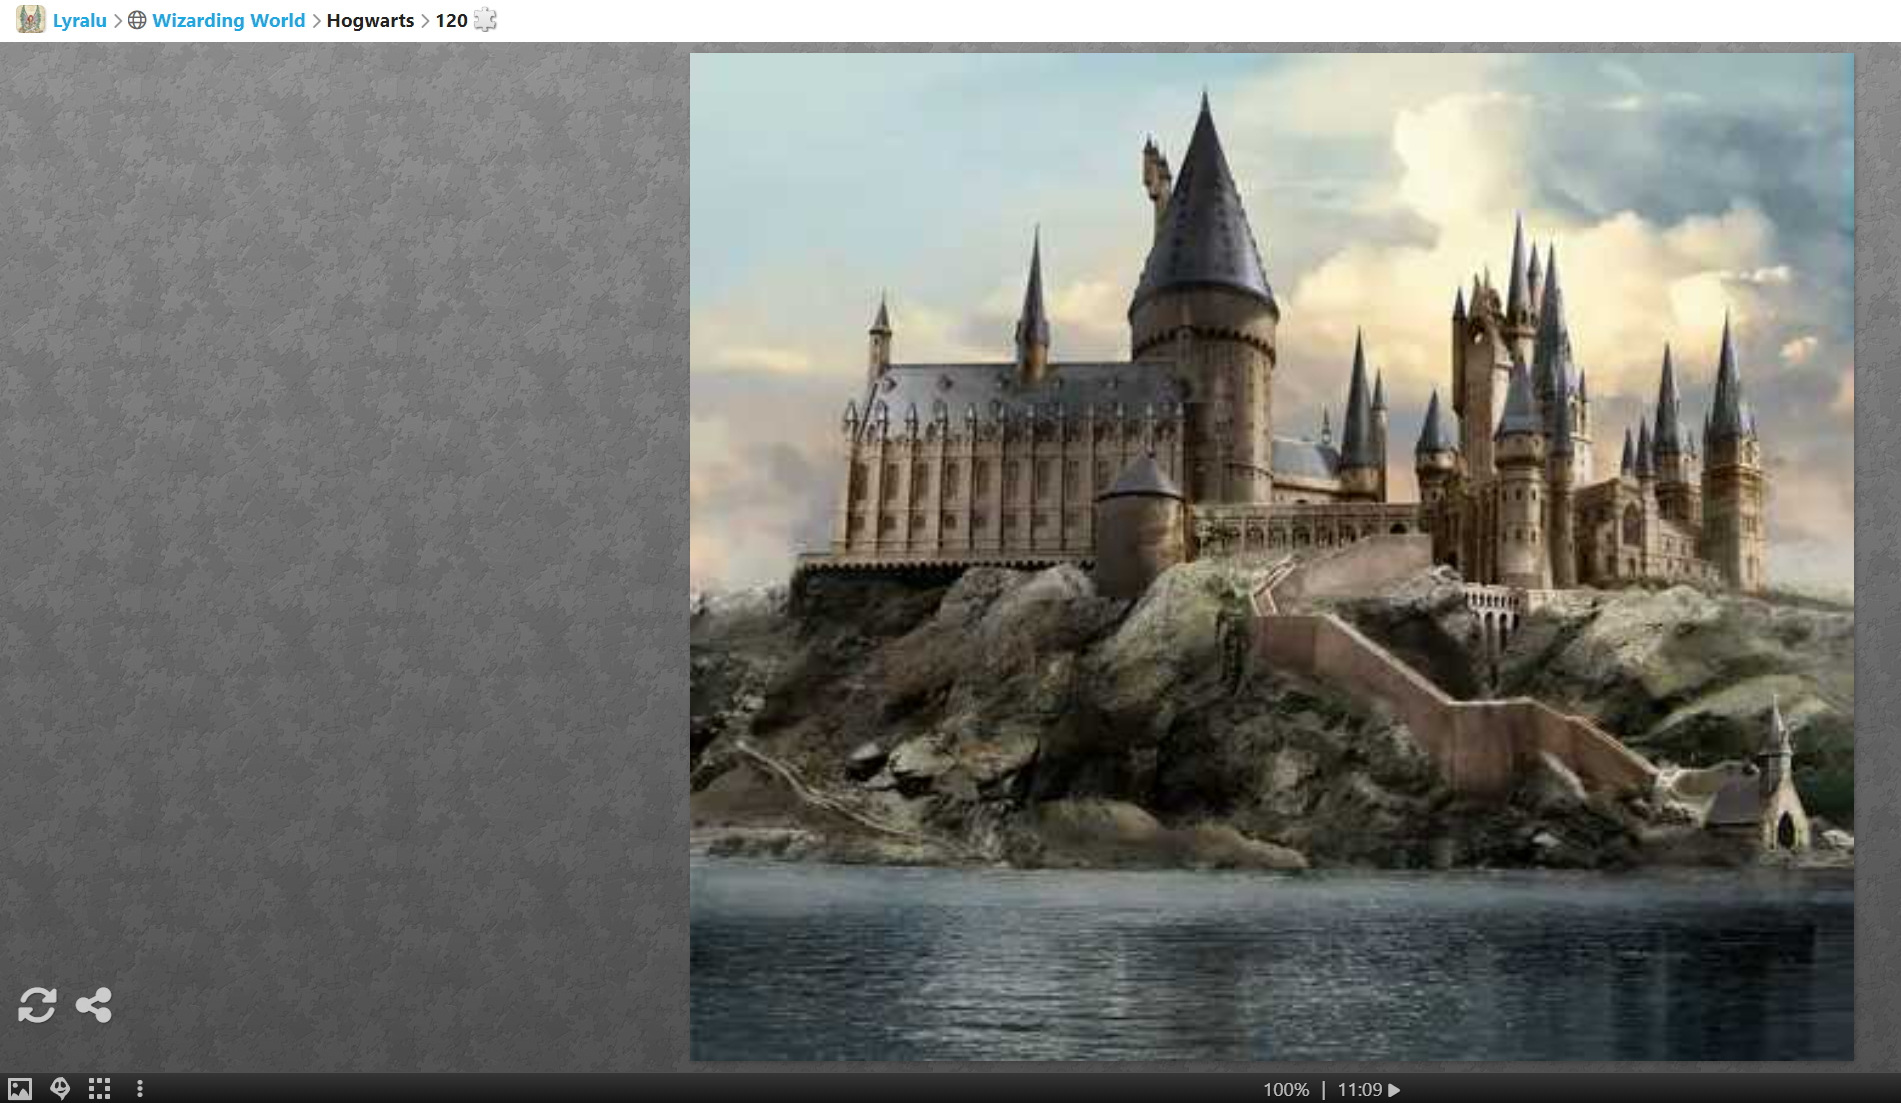Click the 11:09 timer play button
1901x1103 pixels.
pyautogui.click(x=1394, y=1090)
